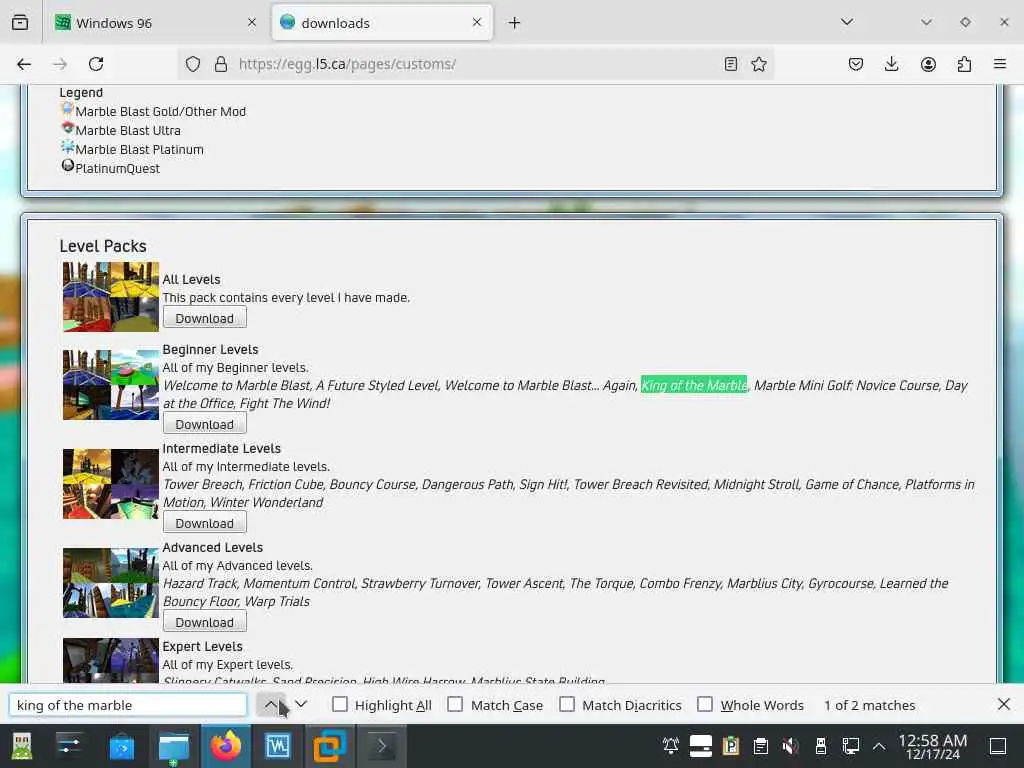Expand hidden system tray icons
This screenshot has height=768, width=1024.
click(879, 746)
